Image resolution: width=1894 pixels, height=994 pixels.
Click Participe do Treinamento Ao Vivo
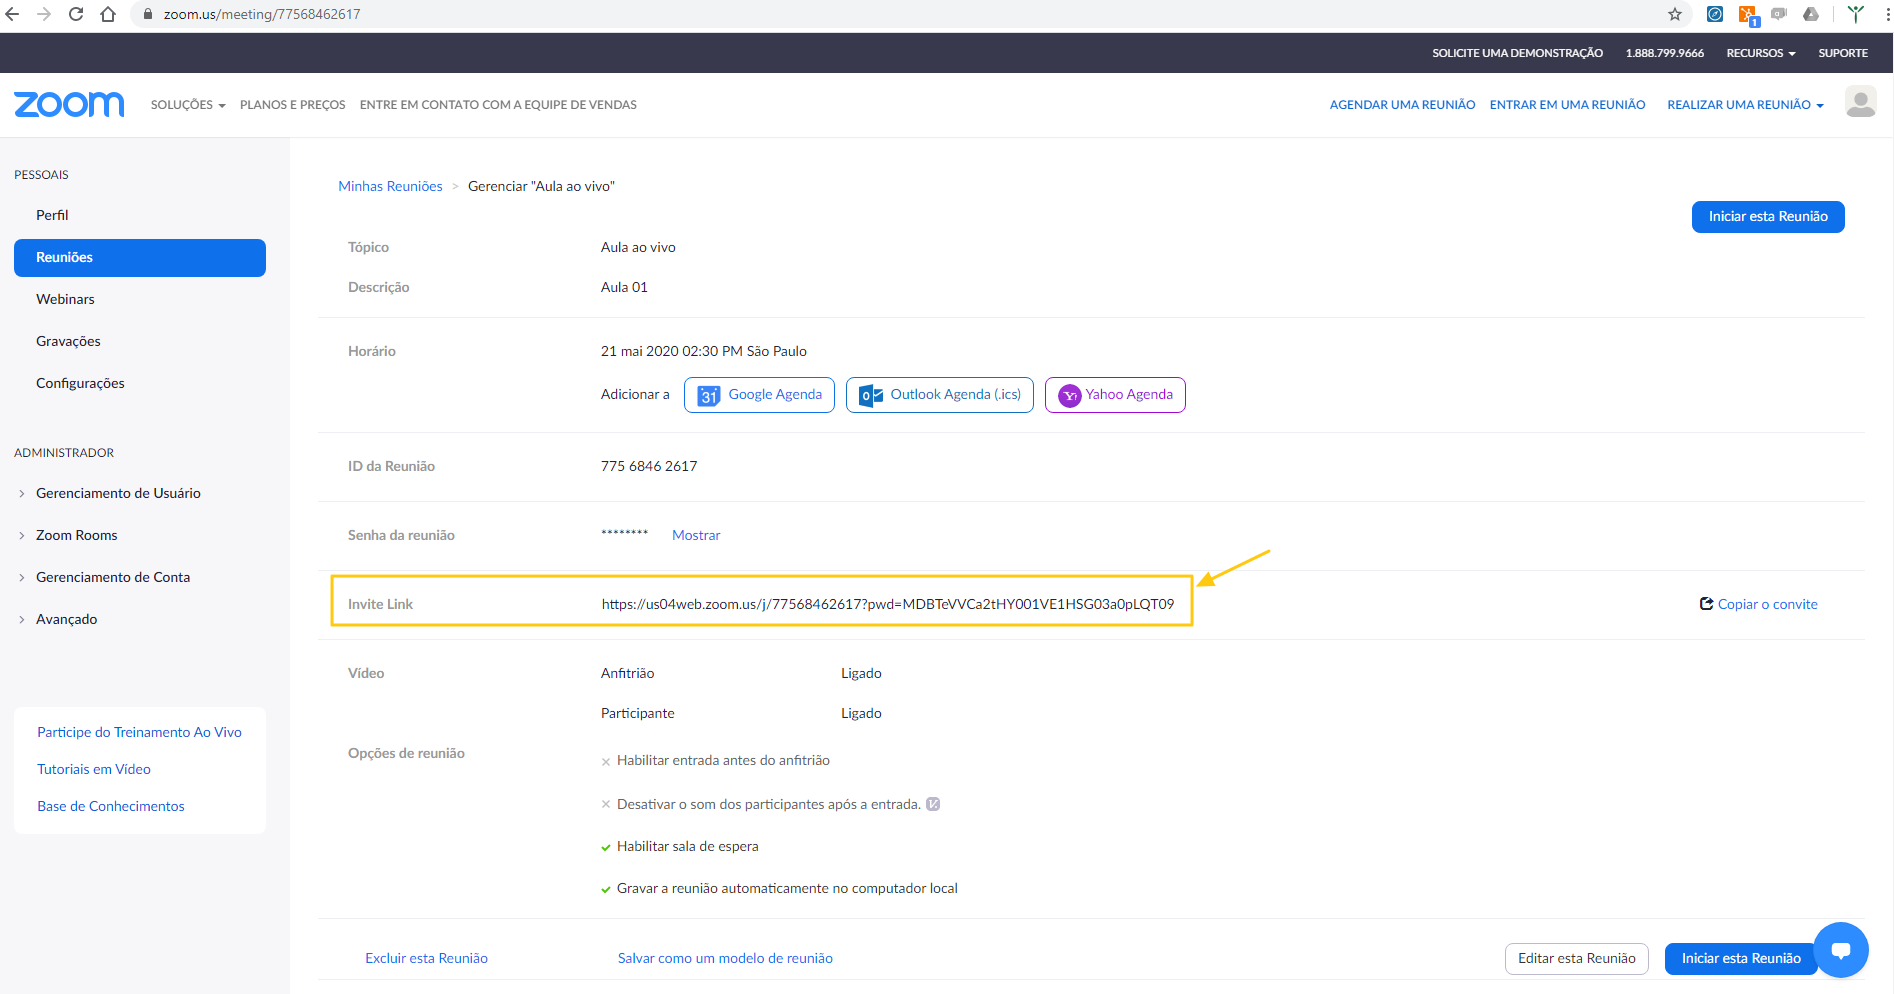[x=139, y=732]
